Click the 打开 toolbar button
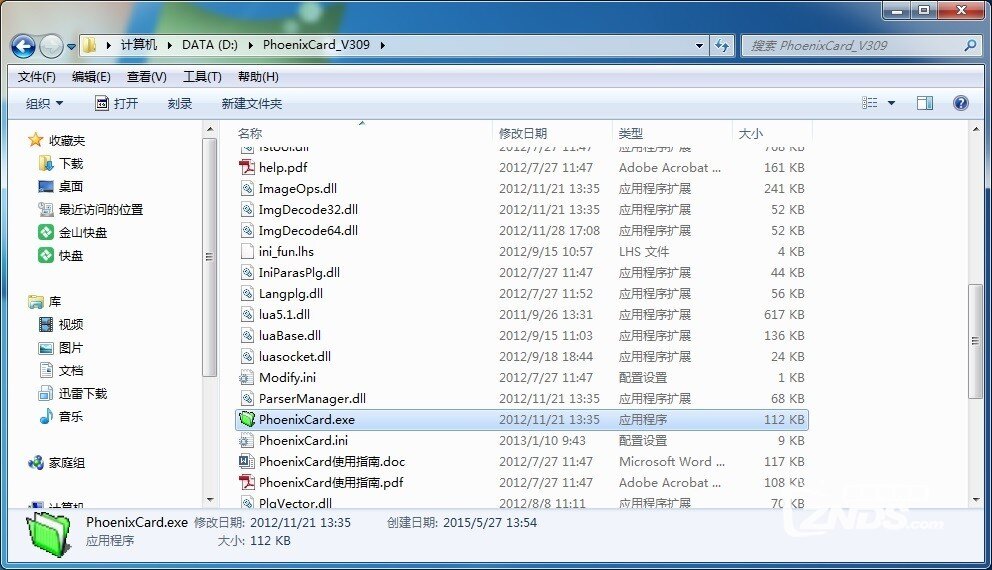Image resolution: width=992 pixels, height=570 pixels. [x=116, y=103]
